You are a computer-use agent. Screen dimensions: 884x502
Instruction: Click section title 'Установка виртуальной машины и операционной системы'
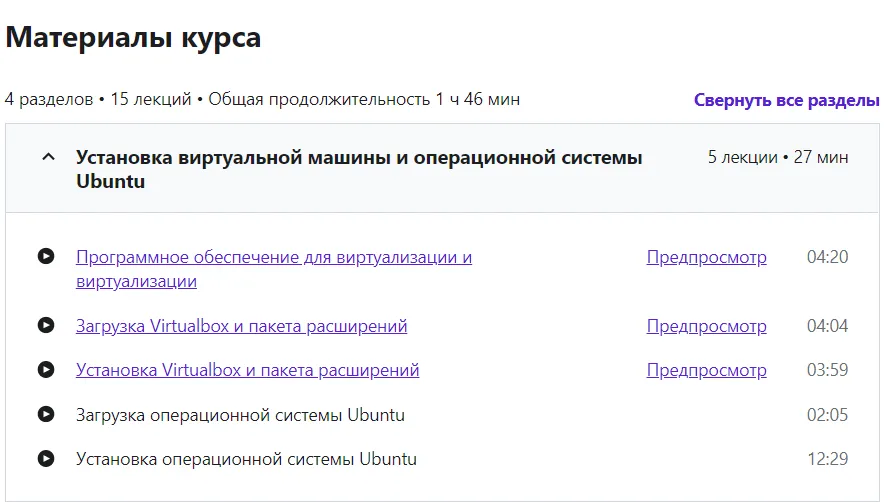pos(359,158)
